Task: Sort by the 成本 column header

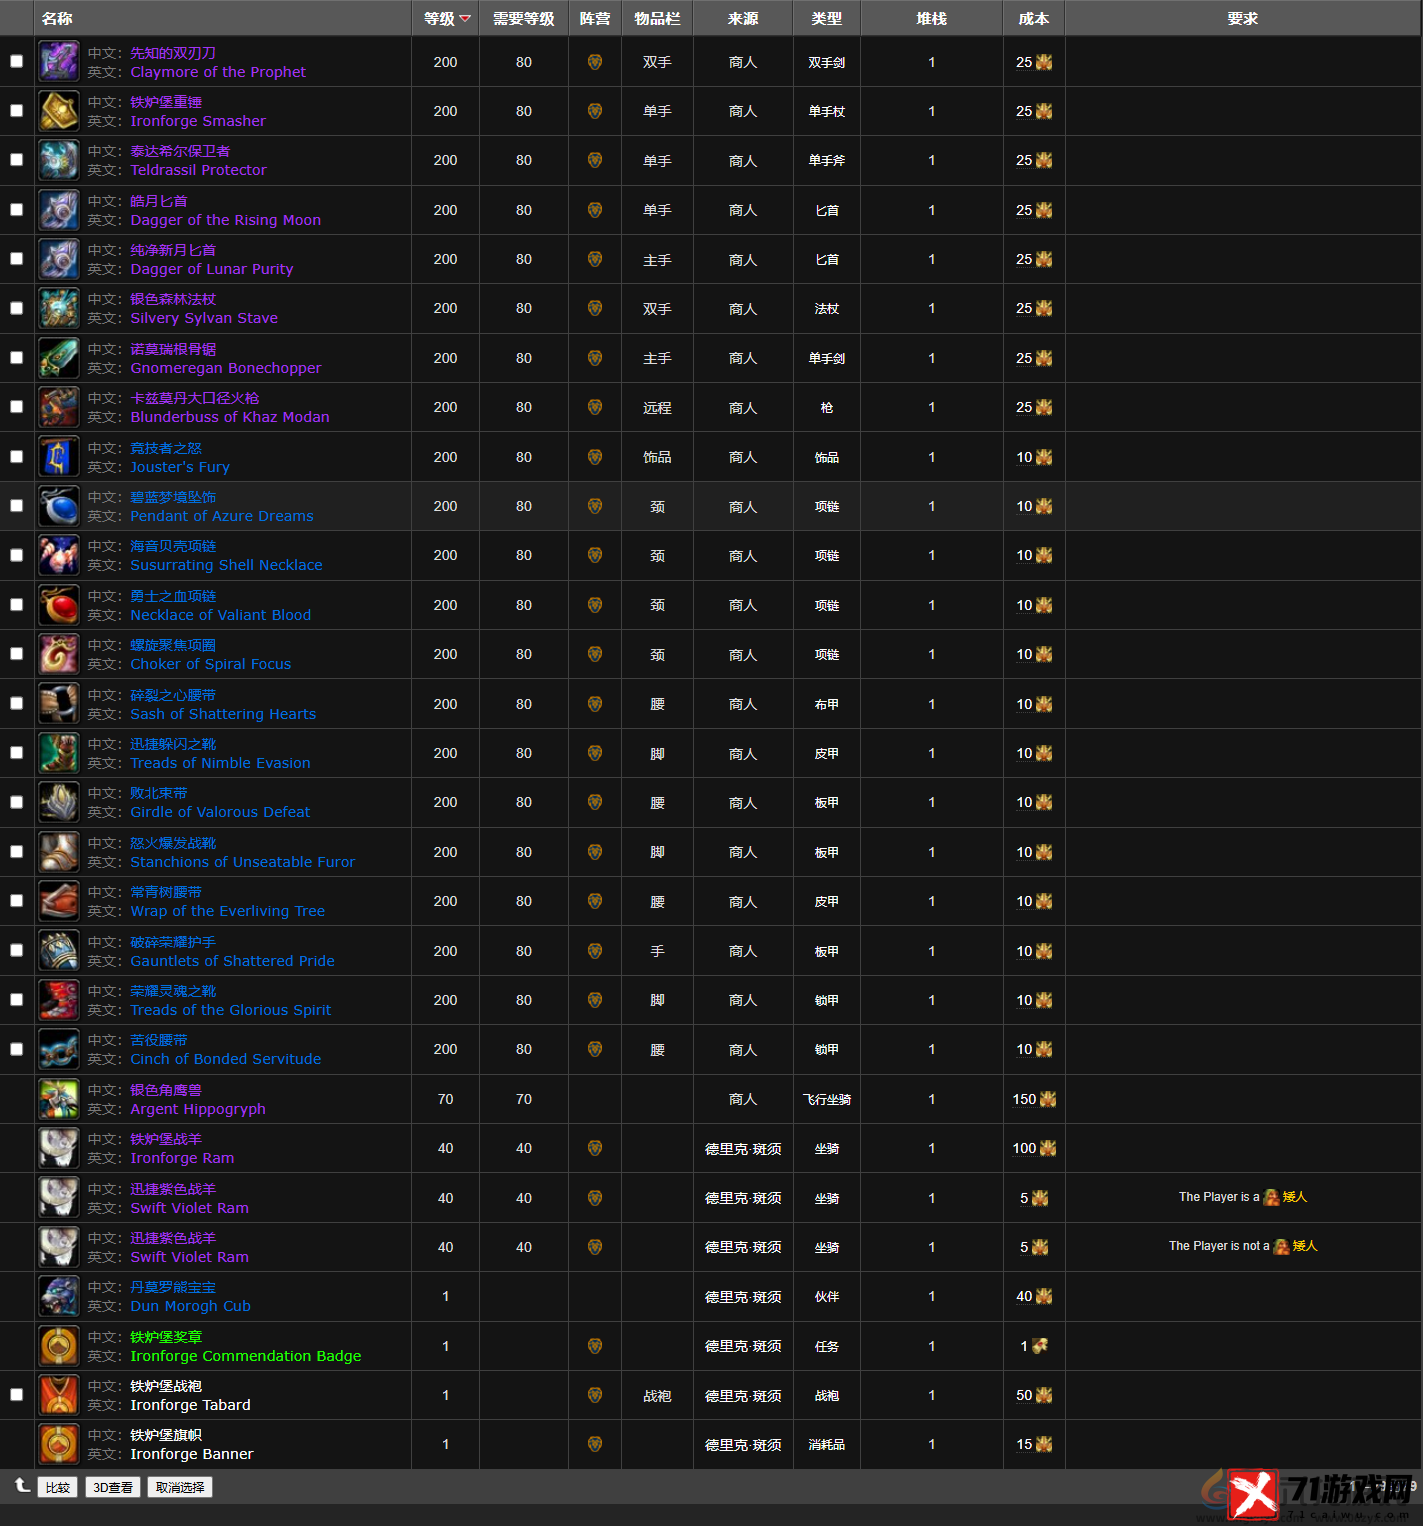Action: (1034, 18)
